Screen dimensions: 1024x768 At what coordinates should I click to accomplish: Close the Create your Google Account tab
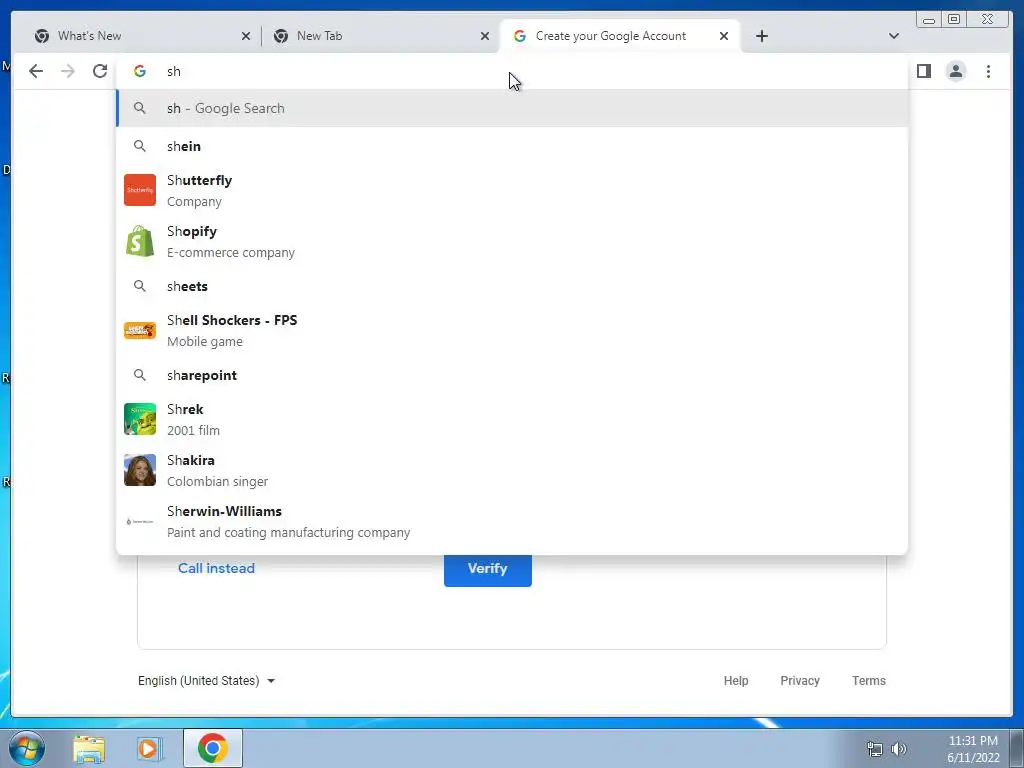pos(724,36)
